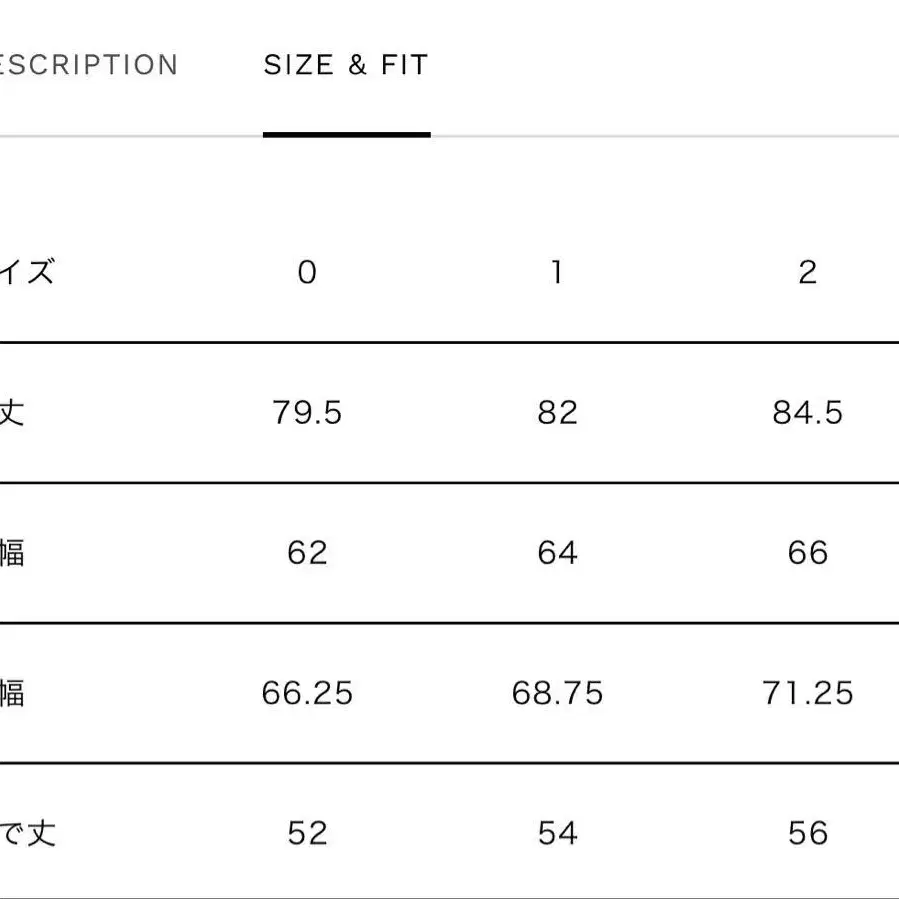Switch to the DESCRIPTION tab
Viewport: 899px width, 899px height.
88,66
